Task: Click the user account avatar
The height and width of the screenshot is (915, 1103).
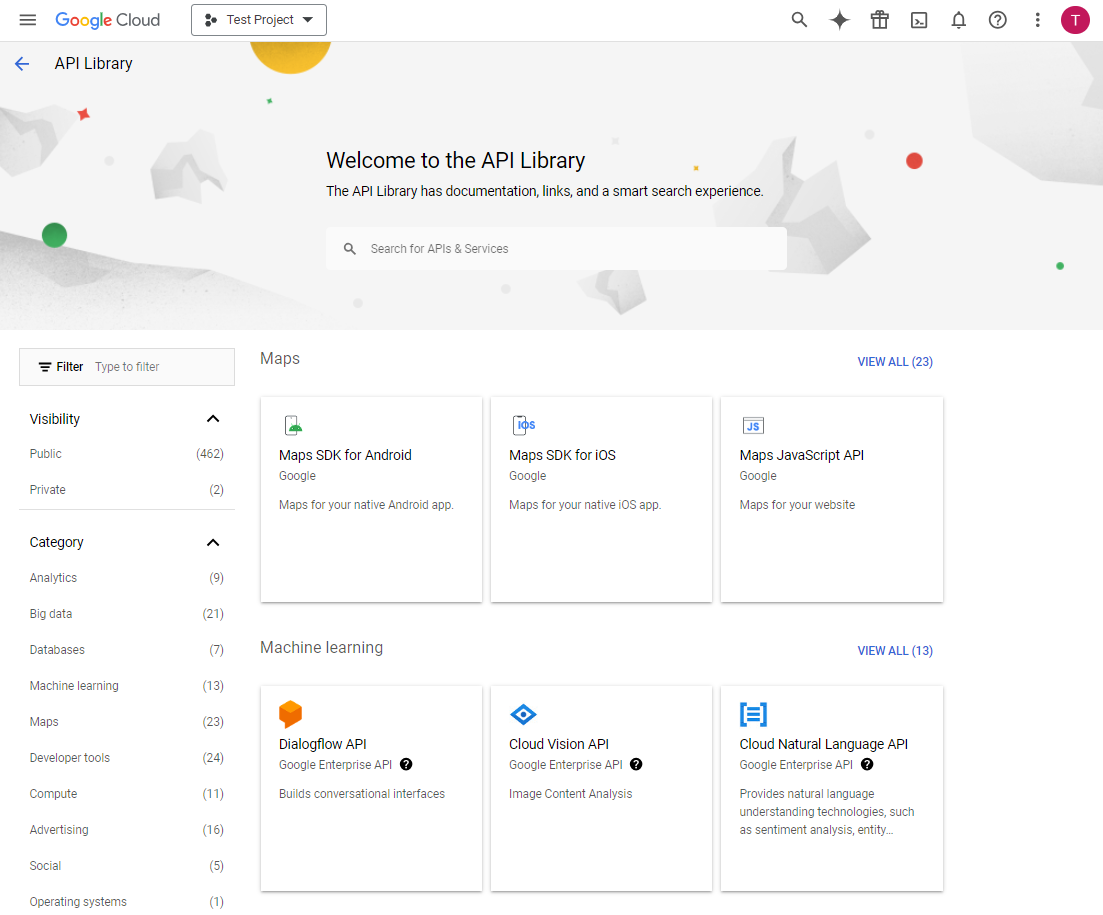Action: (1075, 20)
